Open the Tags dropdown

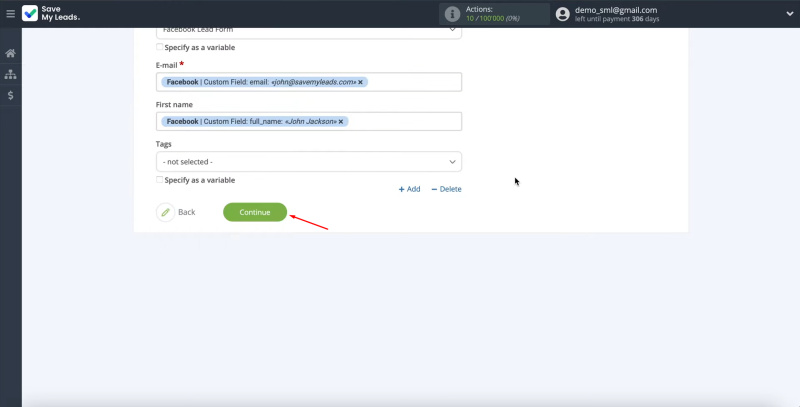pos(309,162)
